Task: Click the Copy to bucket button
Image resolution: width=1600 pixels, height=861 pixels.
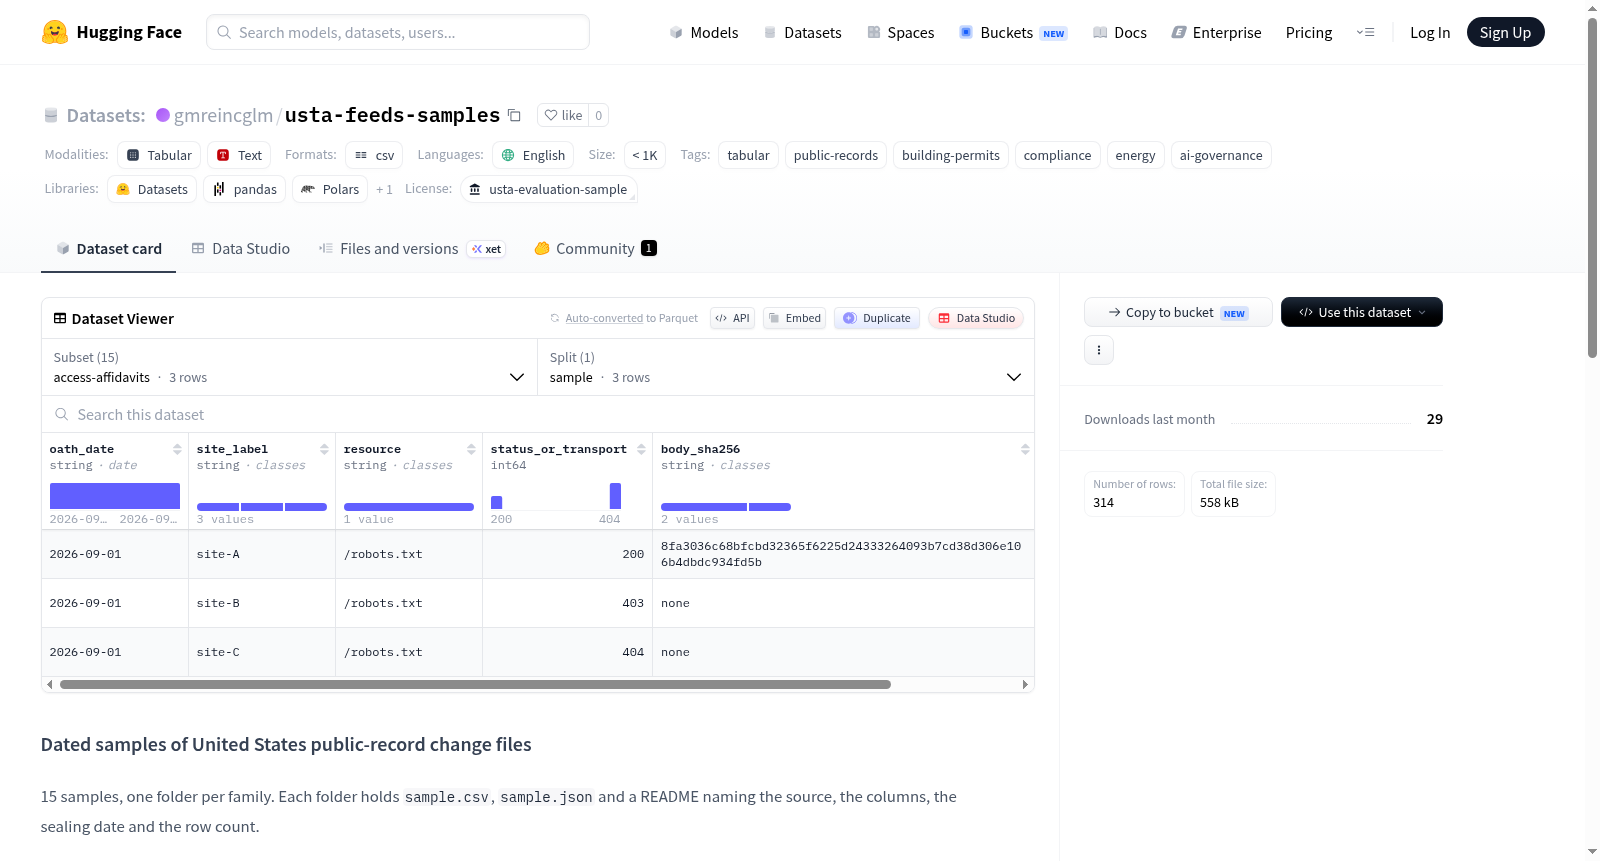Action: click(1178, 312)
